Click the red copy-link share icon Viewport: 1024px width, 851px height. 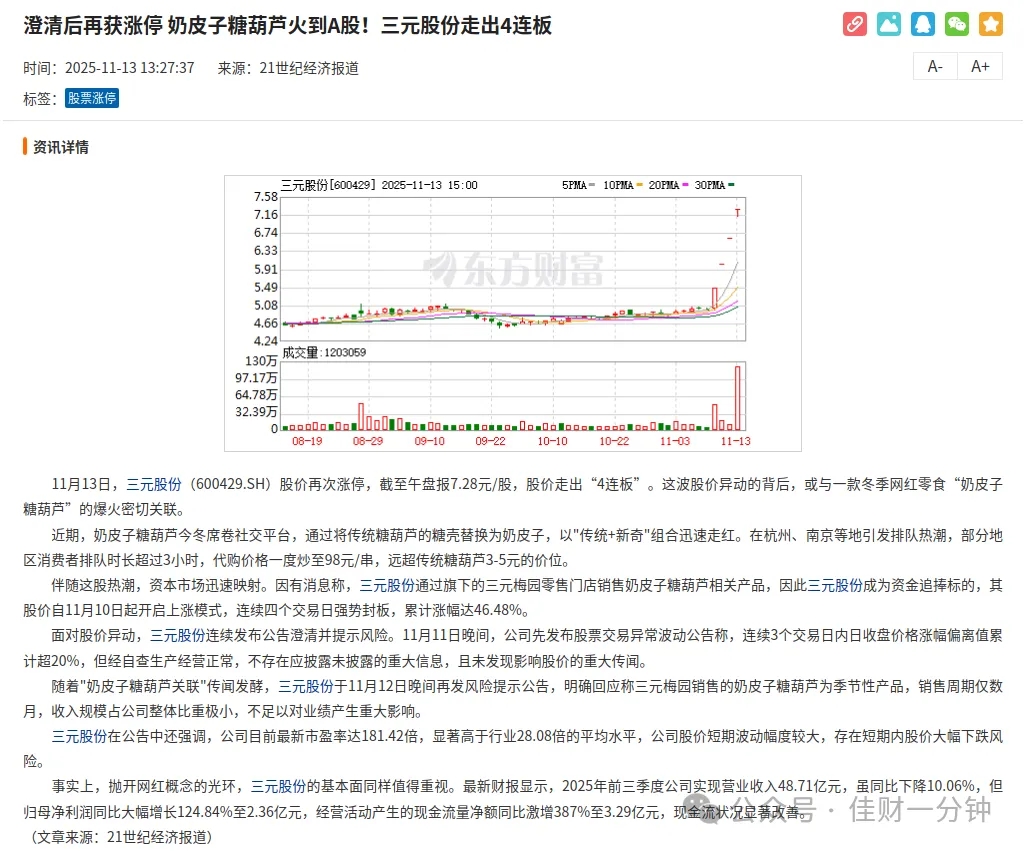point(854,23)
